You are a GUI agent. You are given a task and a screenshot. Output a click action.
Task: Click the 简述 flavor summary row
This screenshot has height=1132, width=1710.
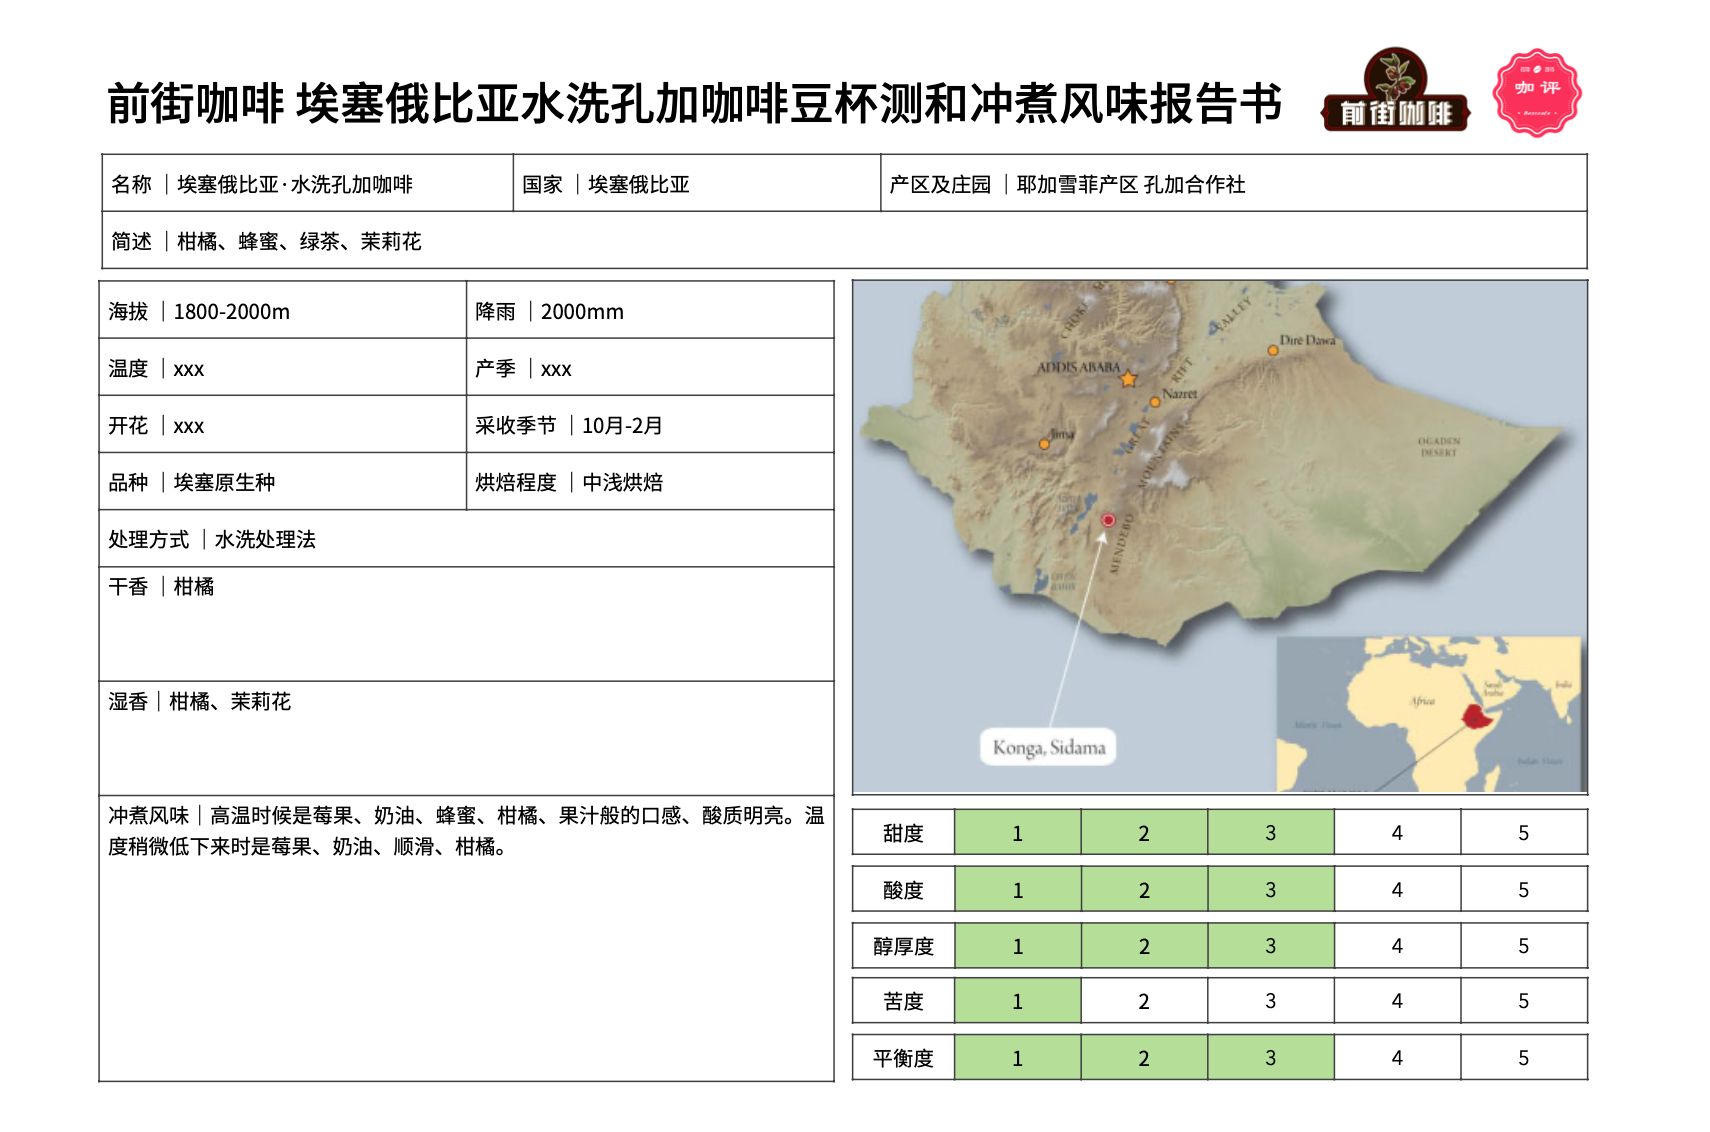[844, 241]
